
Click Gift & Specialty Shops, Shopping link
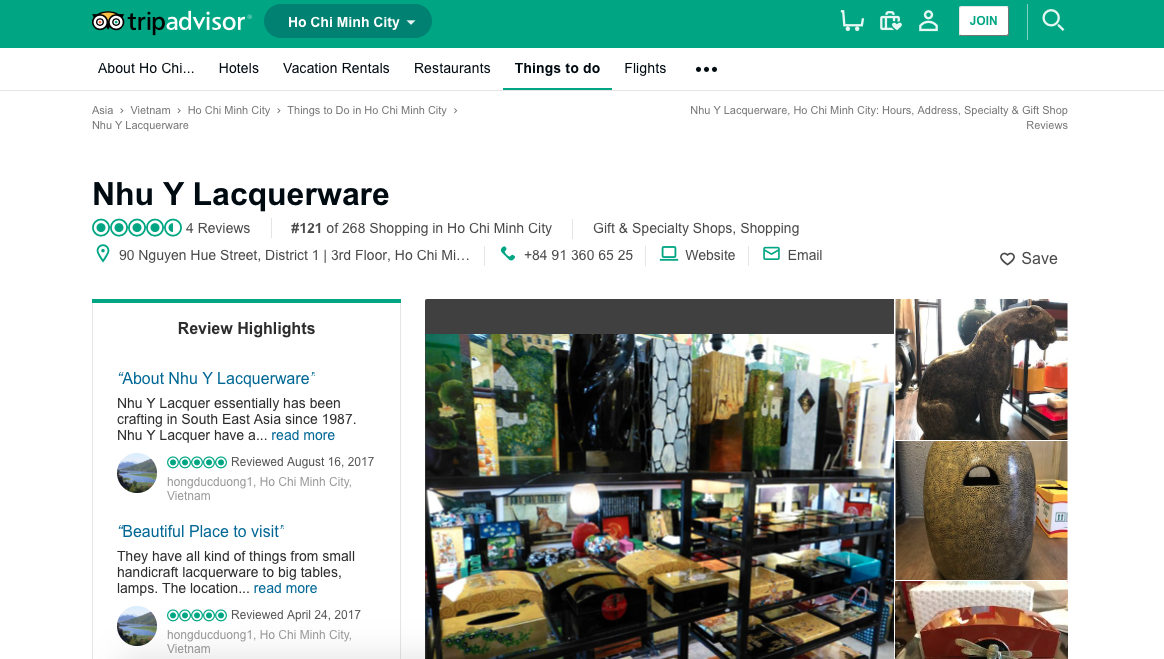(x=696, y=228)
